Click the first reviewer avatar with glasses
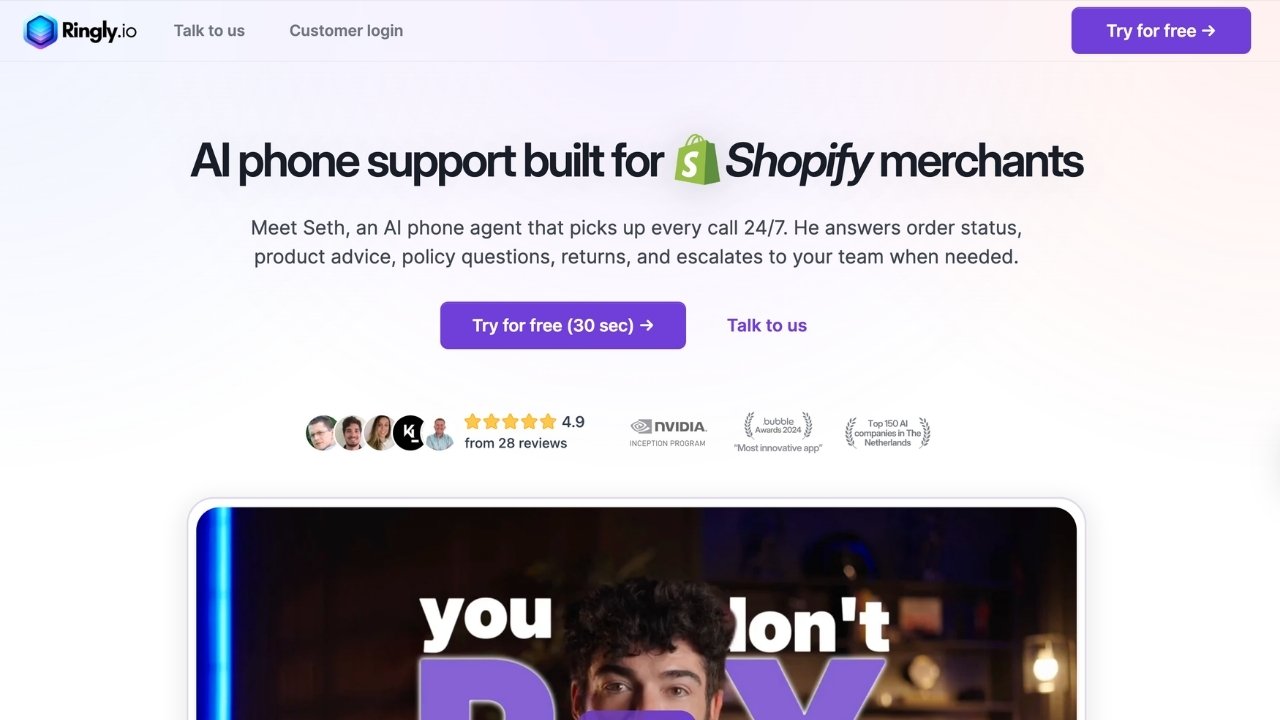 point(322,433)
